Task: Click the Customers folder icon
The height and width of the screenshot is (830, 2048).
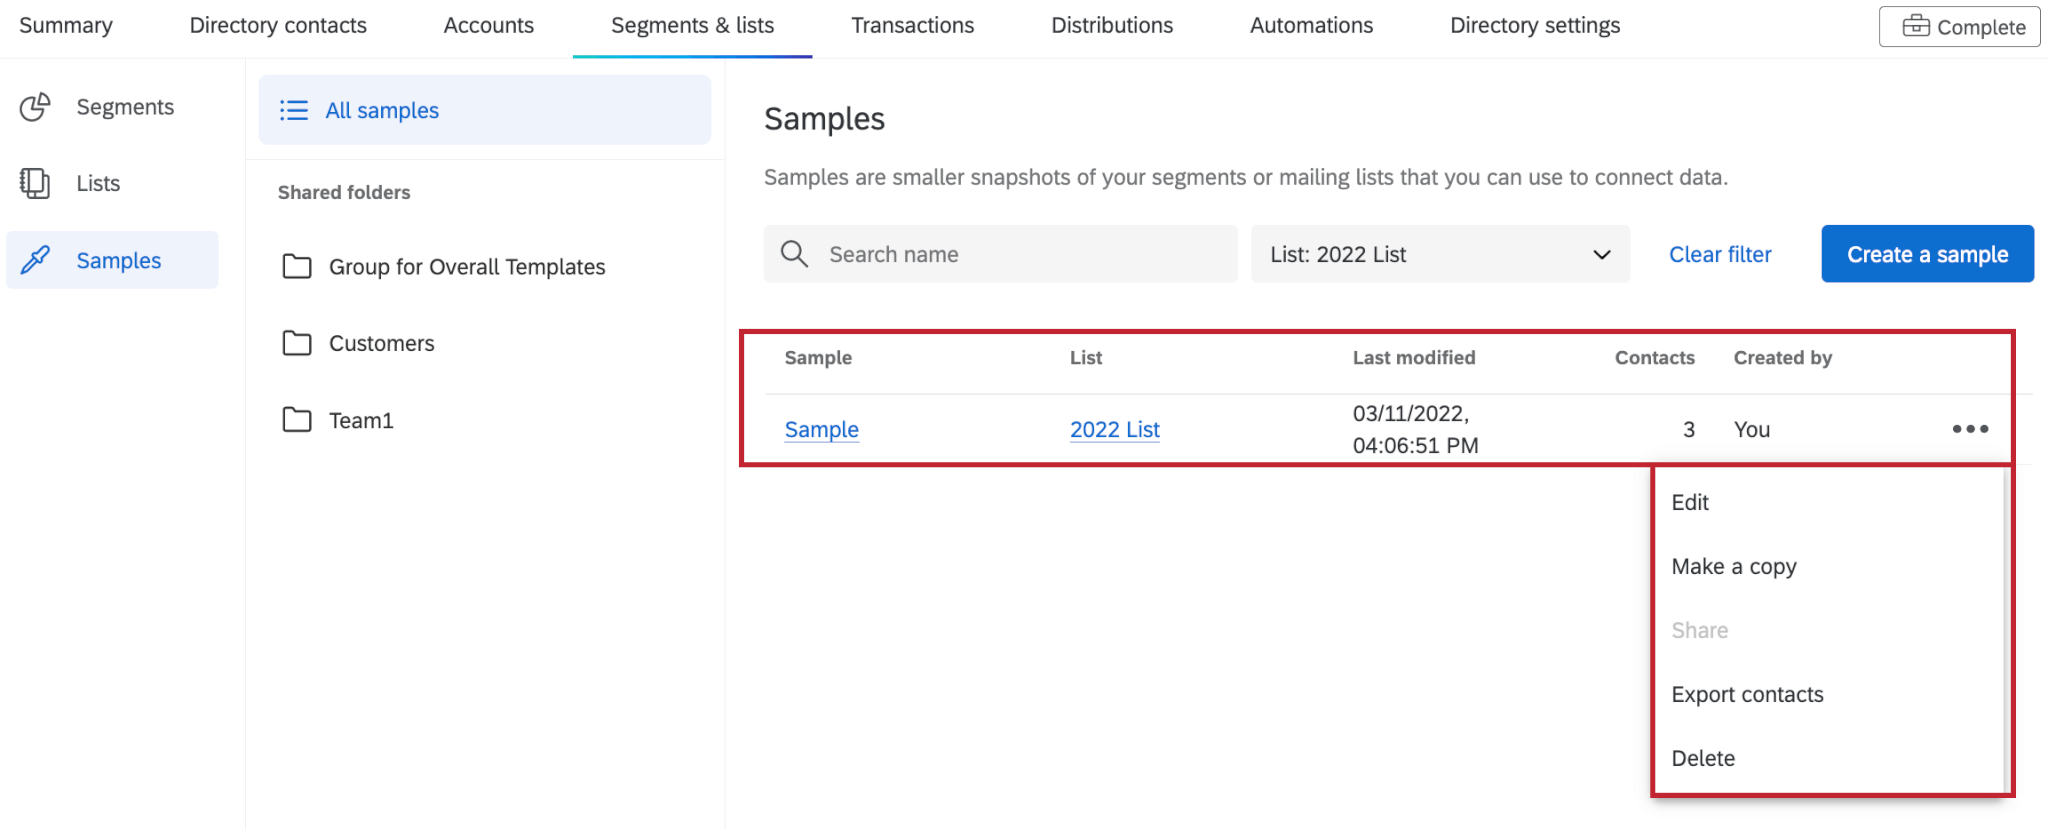Action: coord(297,343)
